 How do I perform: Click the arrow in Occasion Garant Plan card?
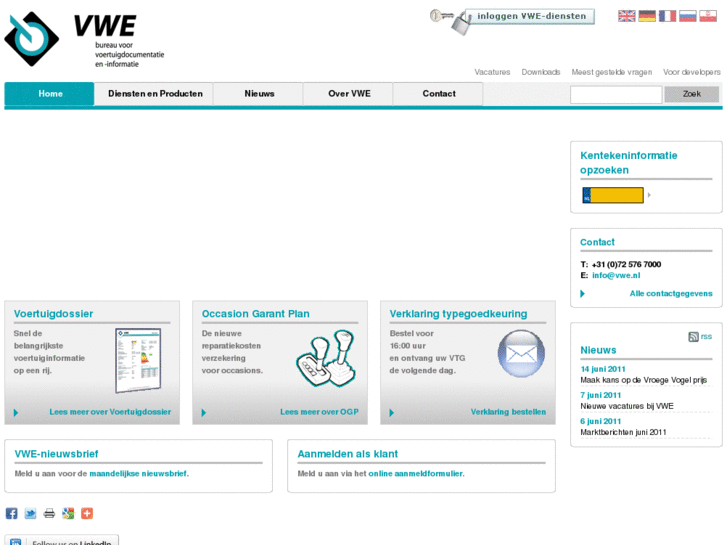pyautogui.click(x=204, y=412)
